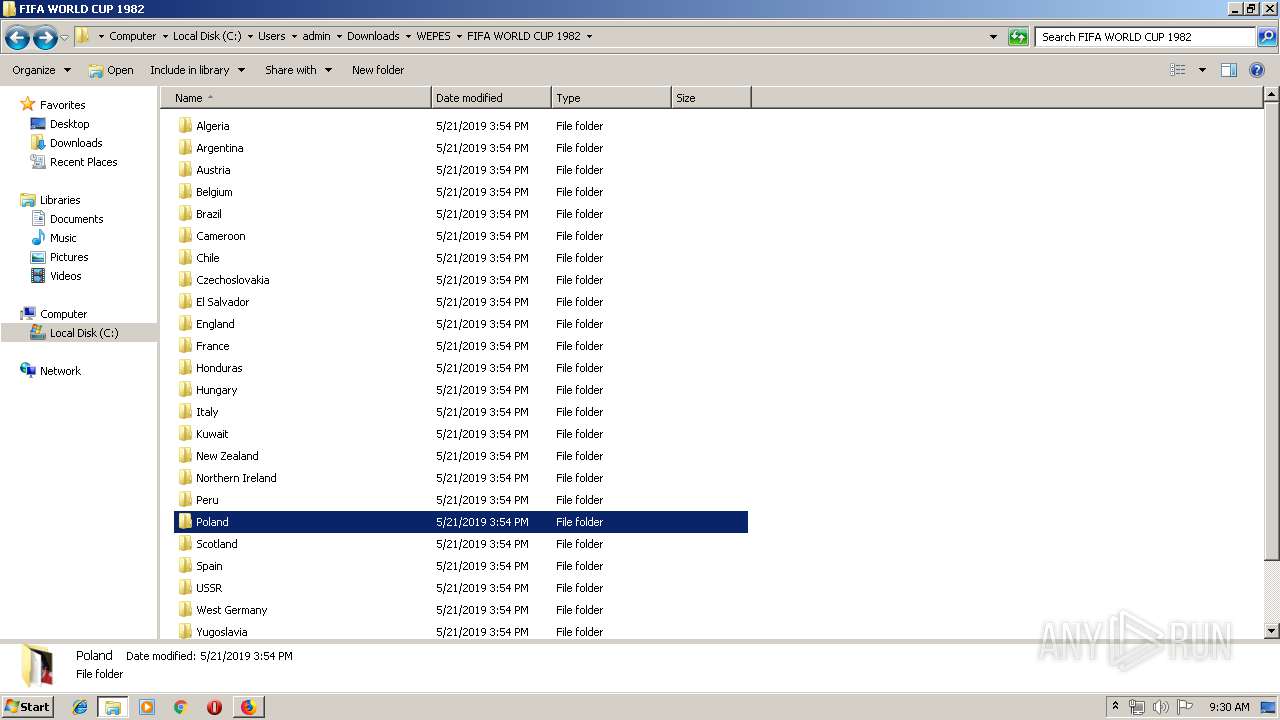Image resolution: width=1280 pixels, height=720 pixels.
Task: Select the Brazil folder icon
Action: pos(185,214)
